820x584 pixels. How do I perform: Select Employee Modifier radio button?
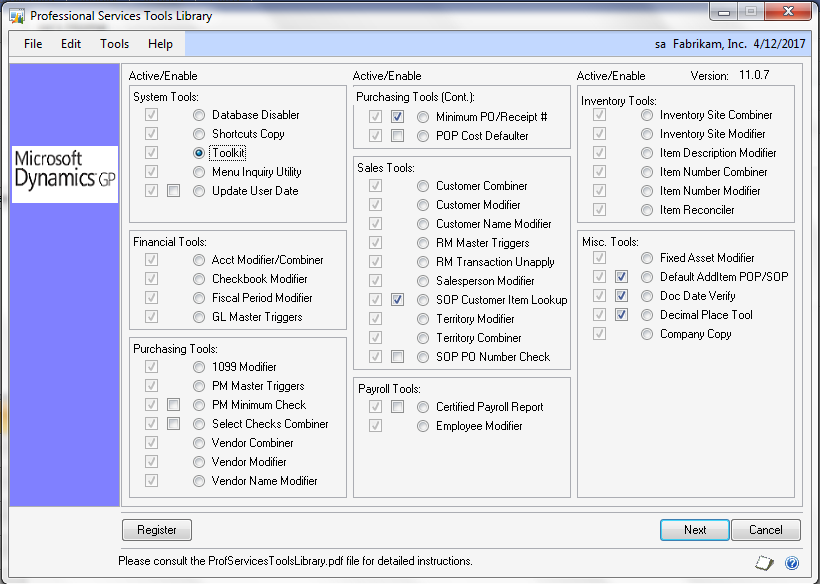coord(423,426)
